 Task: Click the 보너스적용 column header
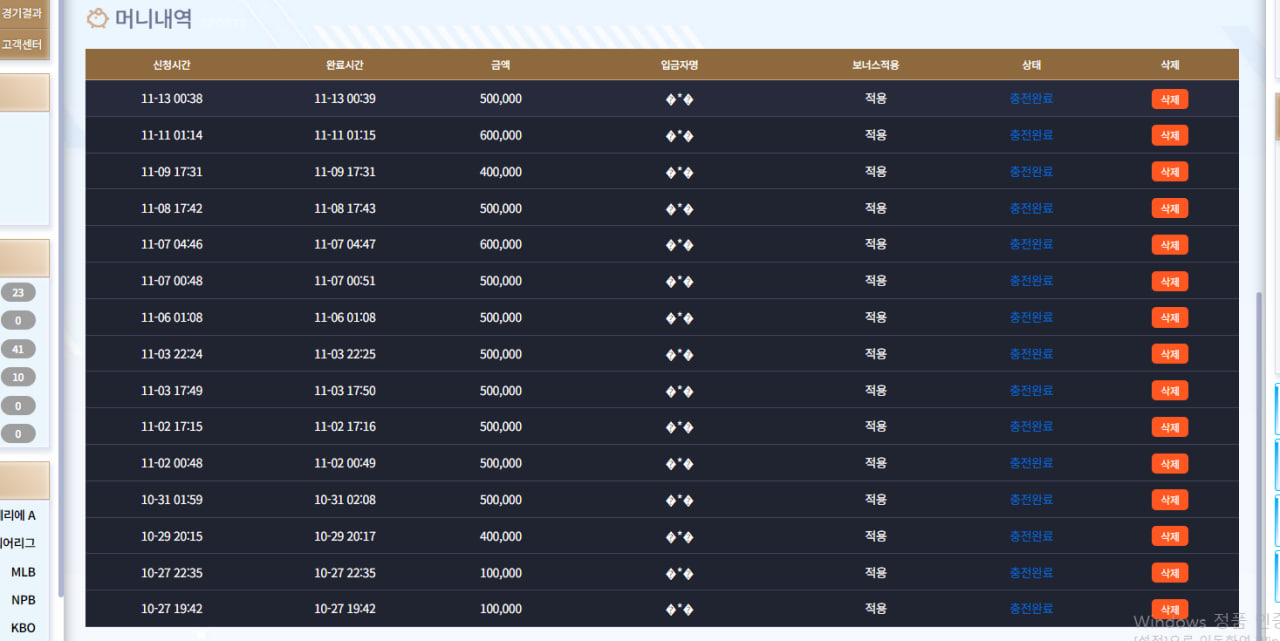coord(876,65)
